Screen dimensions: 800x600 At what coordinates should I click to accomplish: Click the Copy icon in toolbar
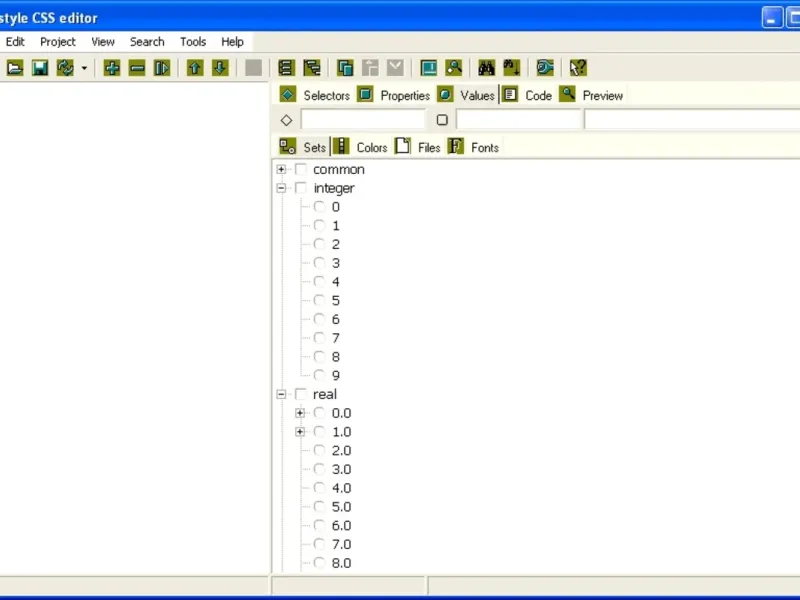pos(345,68)
